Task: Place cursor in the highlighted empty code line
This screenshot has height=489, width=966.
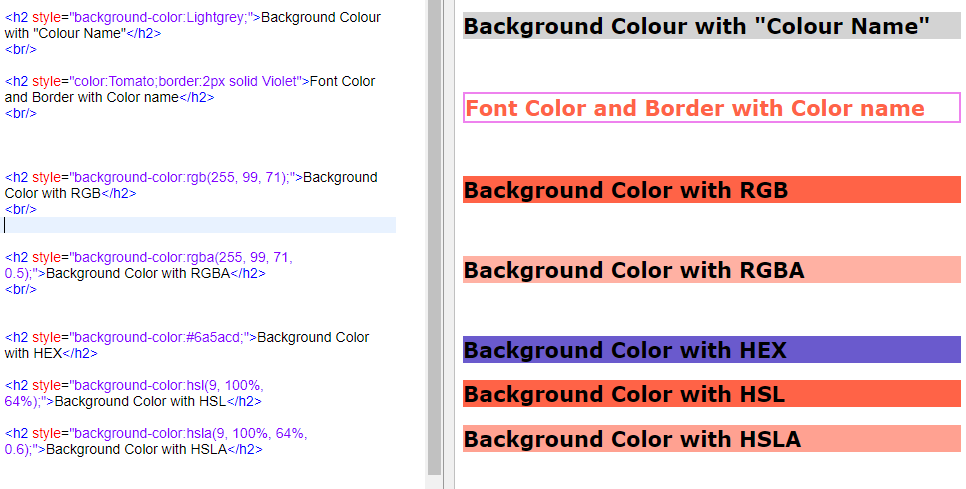Action: (198, 225)
